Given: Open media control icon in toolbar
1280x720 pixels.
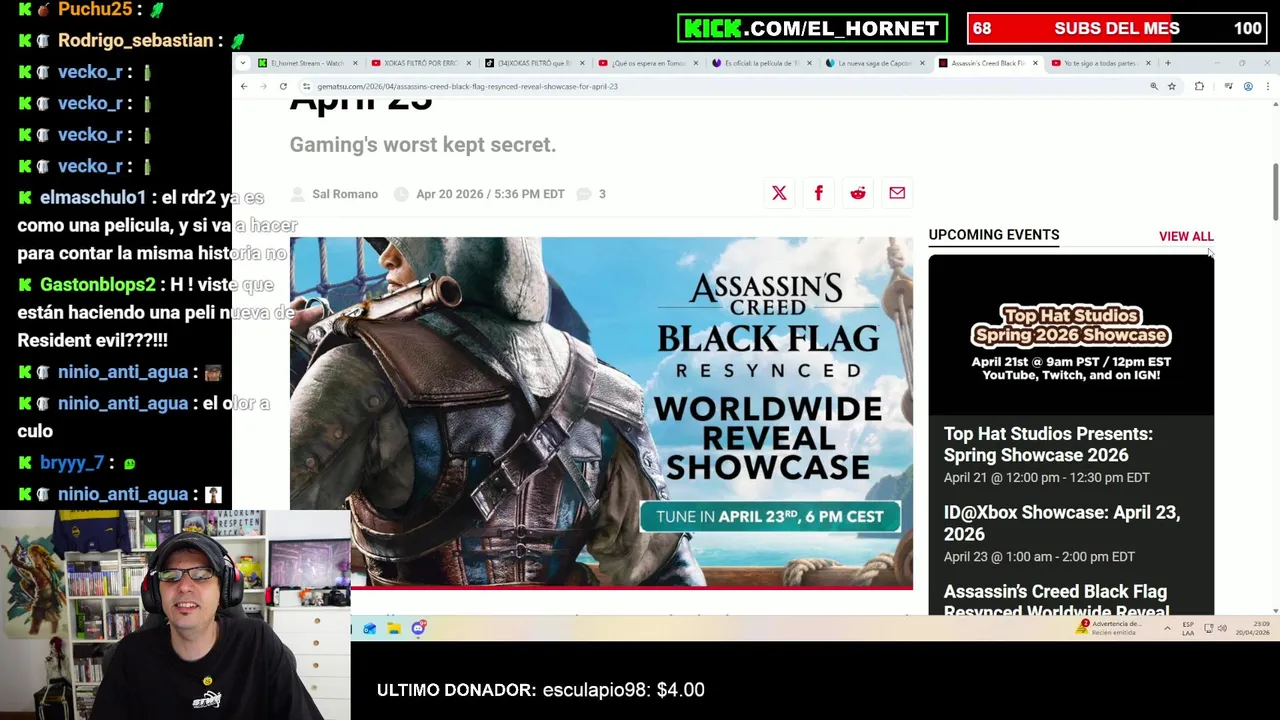Looking at the screenshot, I should point(1228,86).
